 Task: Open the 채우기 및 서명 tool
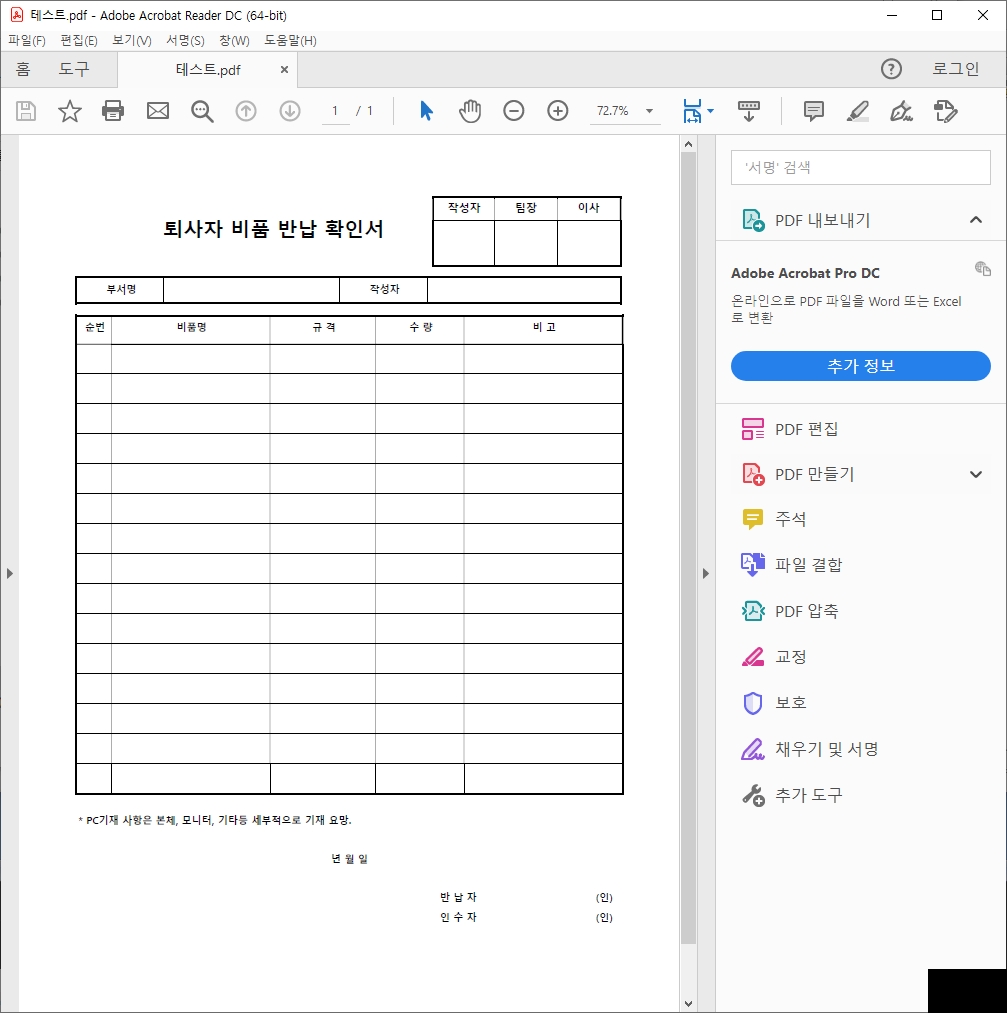[x=809, y=749]
